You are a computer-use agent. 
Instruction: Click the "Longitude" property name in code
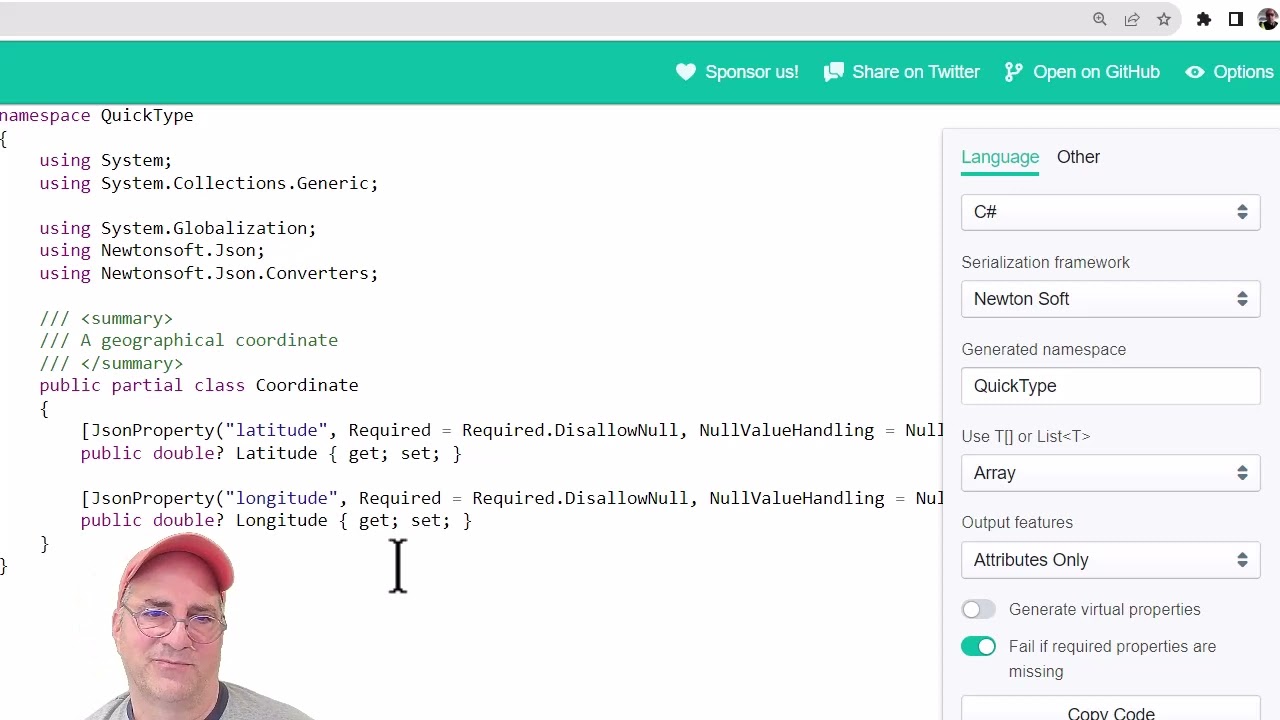pyautogui.click(x=281, y=520)
